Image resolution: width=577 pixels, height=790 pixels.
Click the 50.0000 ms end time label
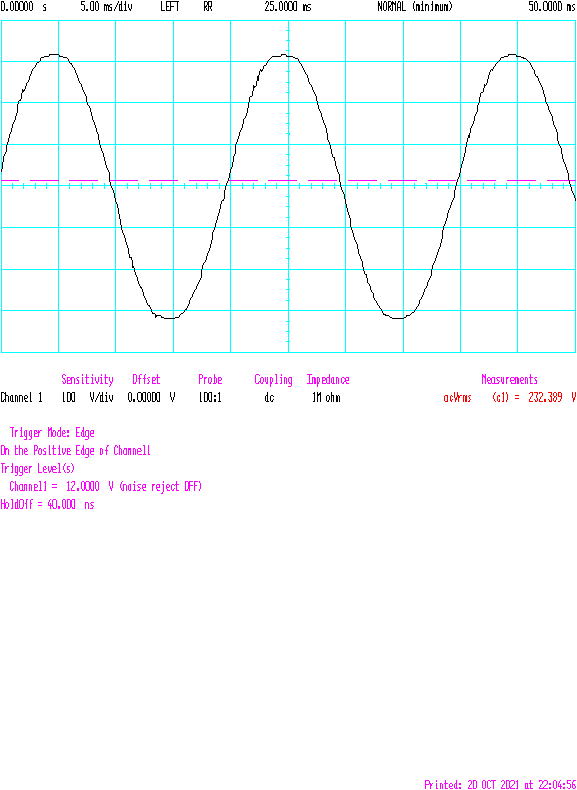click(552, 7)
